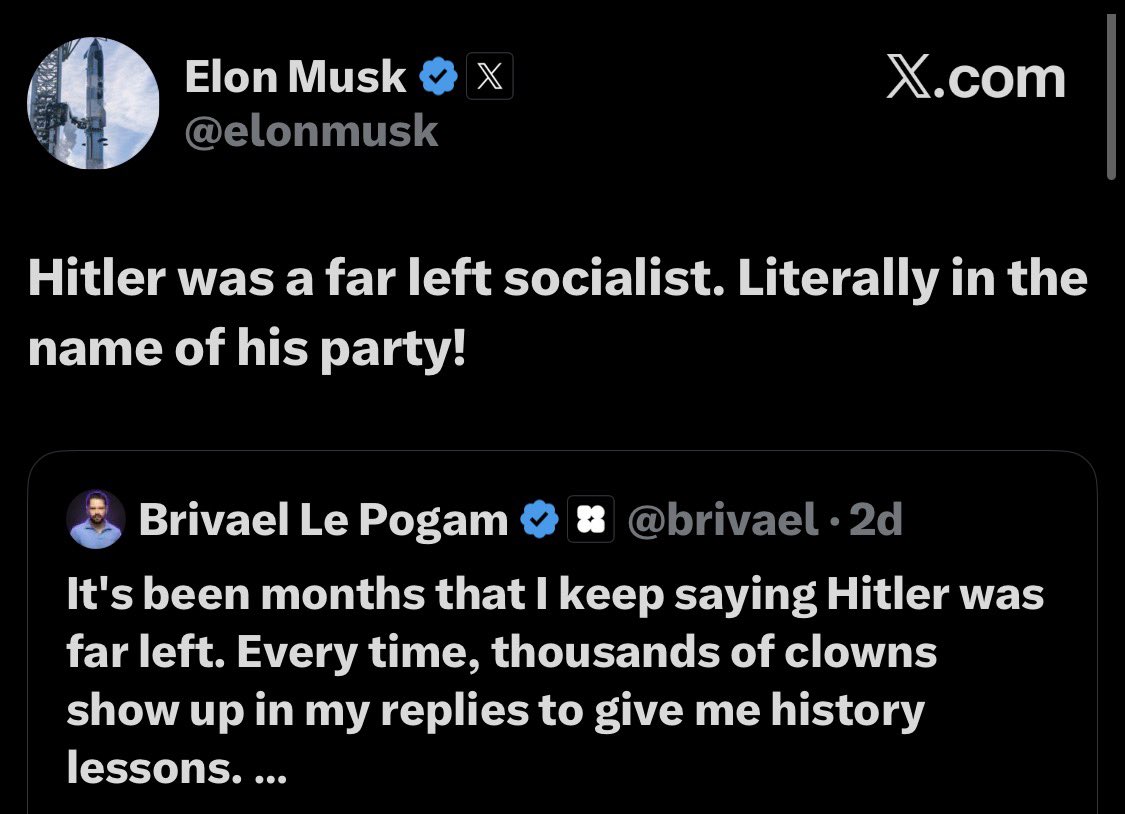
Task: Click the Brivael Le Pogam name
Action: click(x=323, y=519)
